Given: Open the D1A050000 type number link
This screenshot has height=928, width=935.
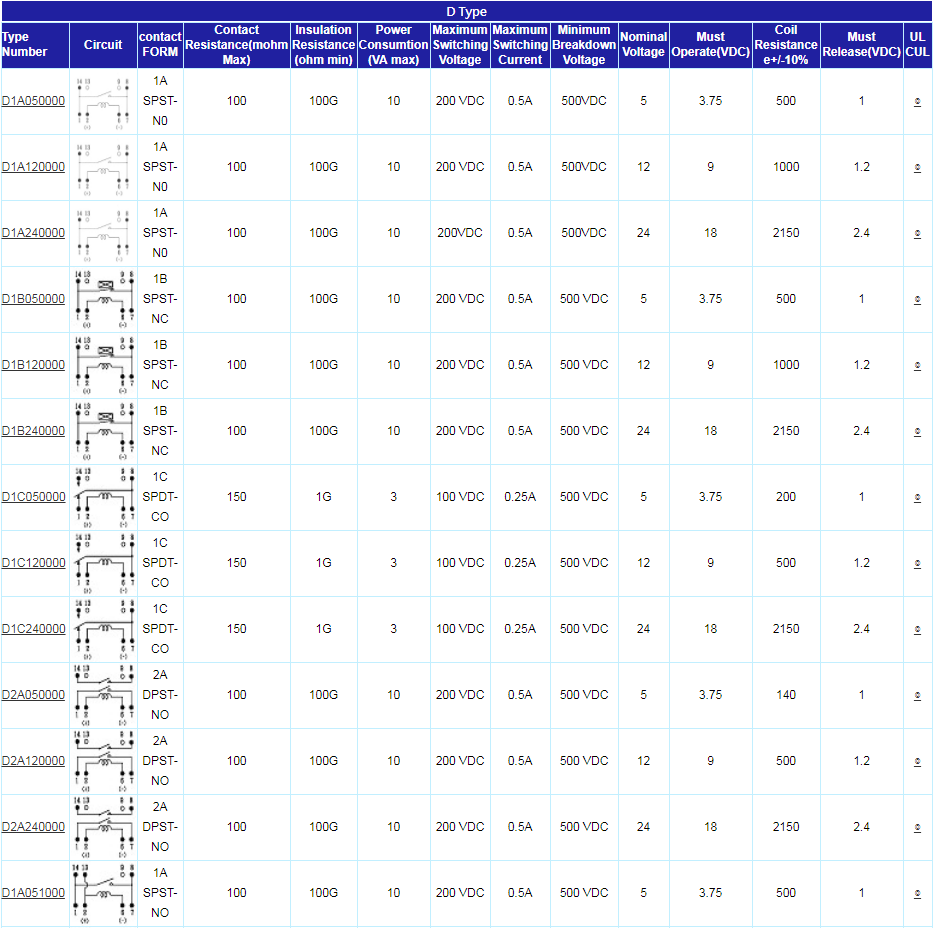Looking at the screenshot, I should [33, 101].
